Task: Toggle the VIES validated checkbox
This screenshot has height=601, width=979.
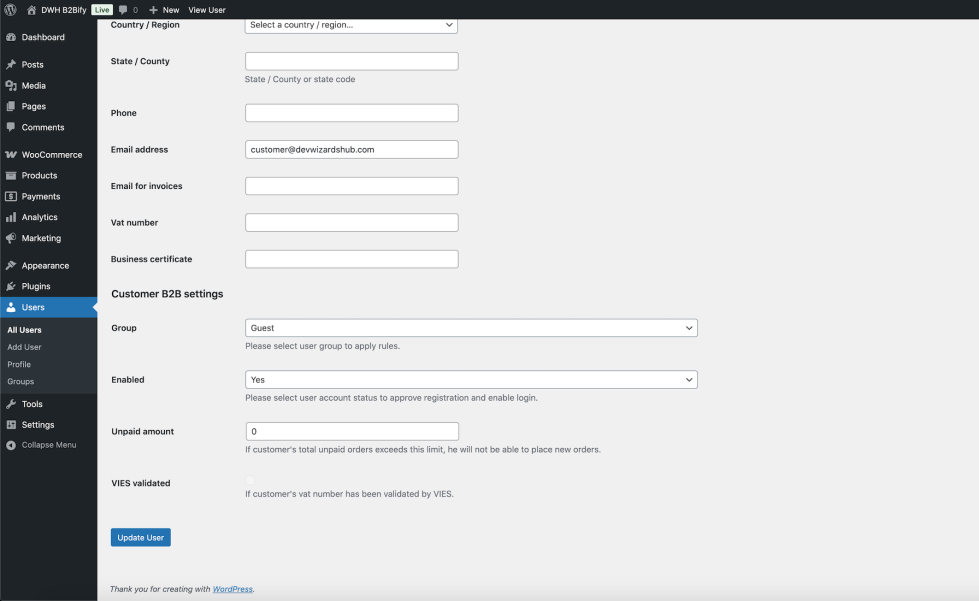Action: (250, 482)
